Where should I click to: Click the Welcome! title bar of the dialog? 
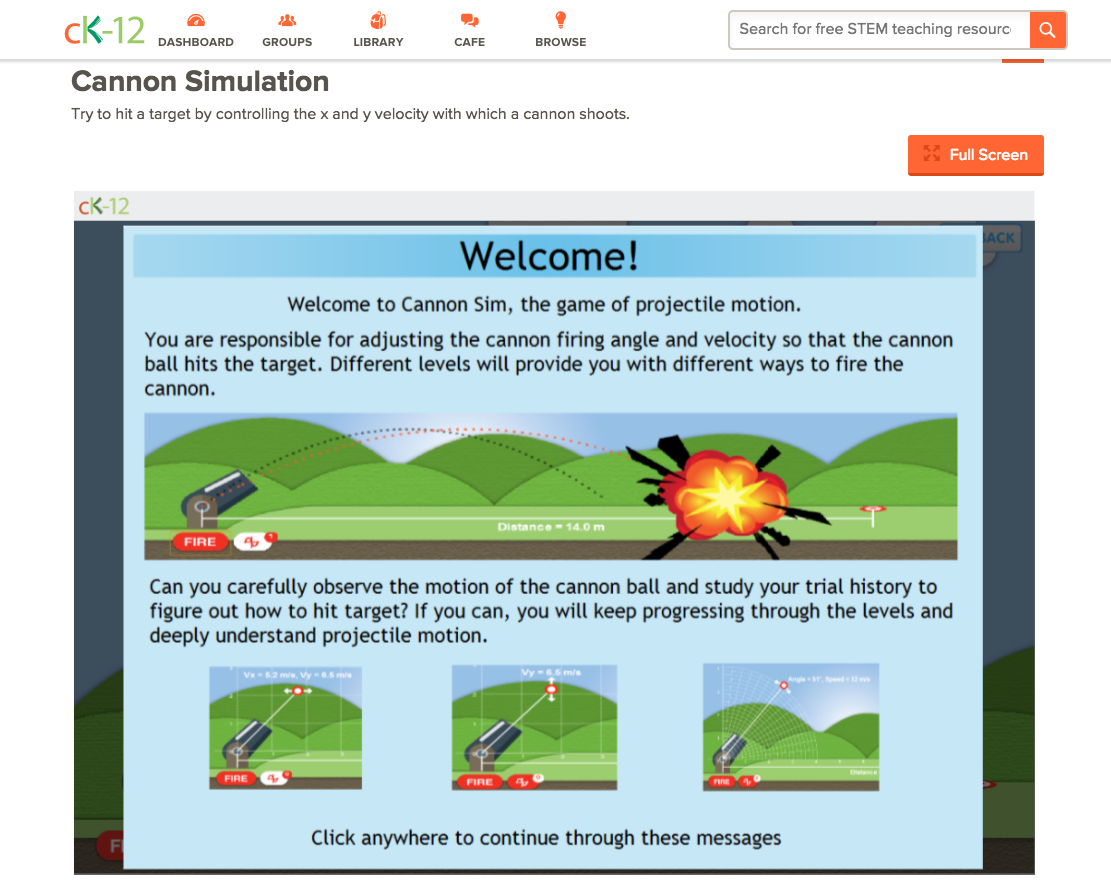(552, 255)
